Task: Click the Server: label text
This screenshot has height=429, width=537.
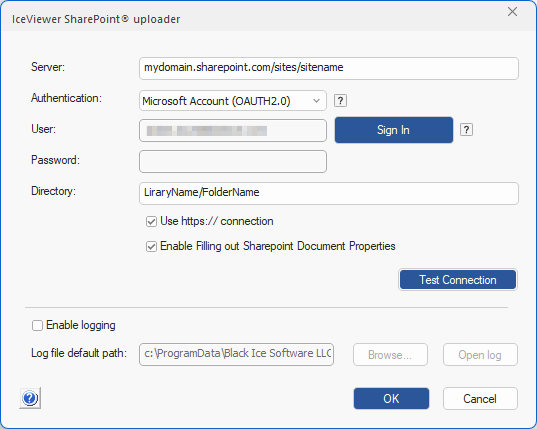Action: pyautogui.click(x=48, y=67)
